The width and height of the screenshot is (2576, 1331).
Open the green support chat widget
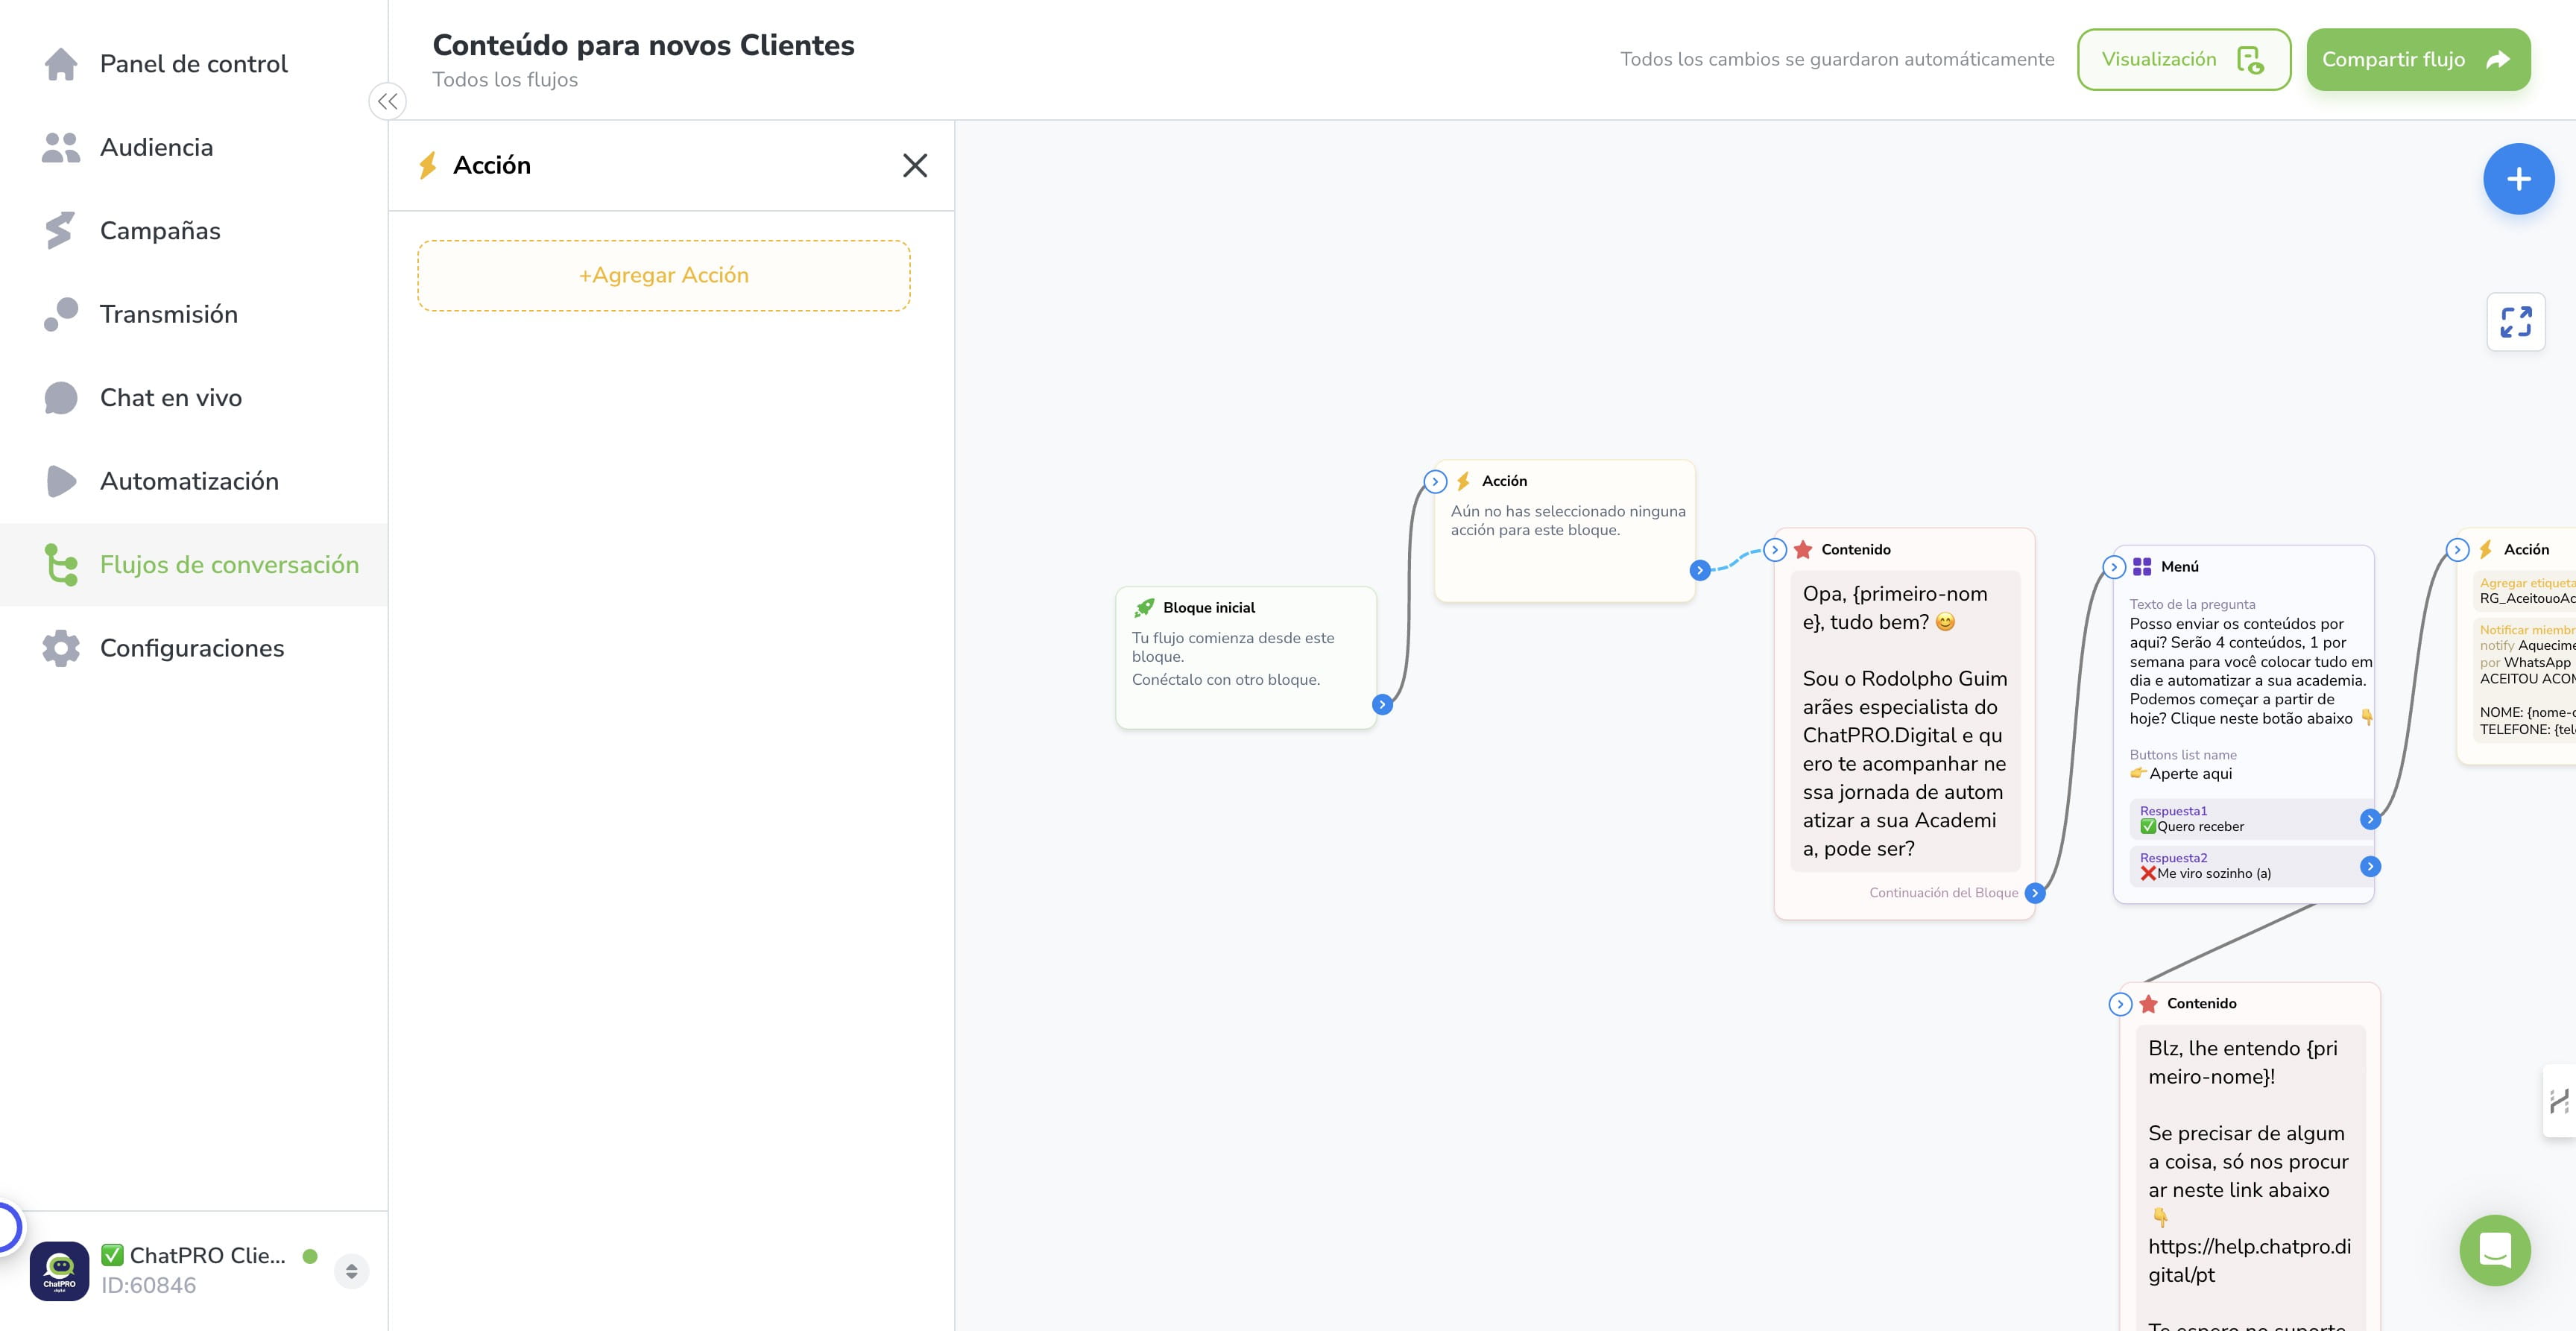tap(2495, 1250)
